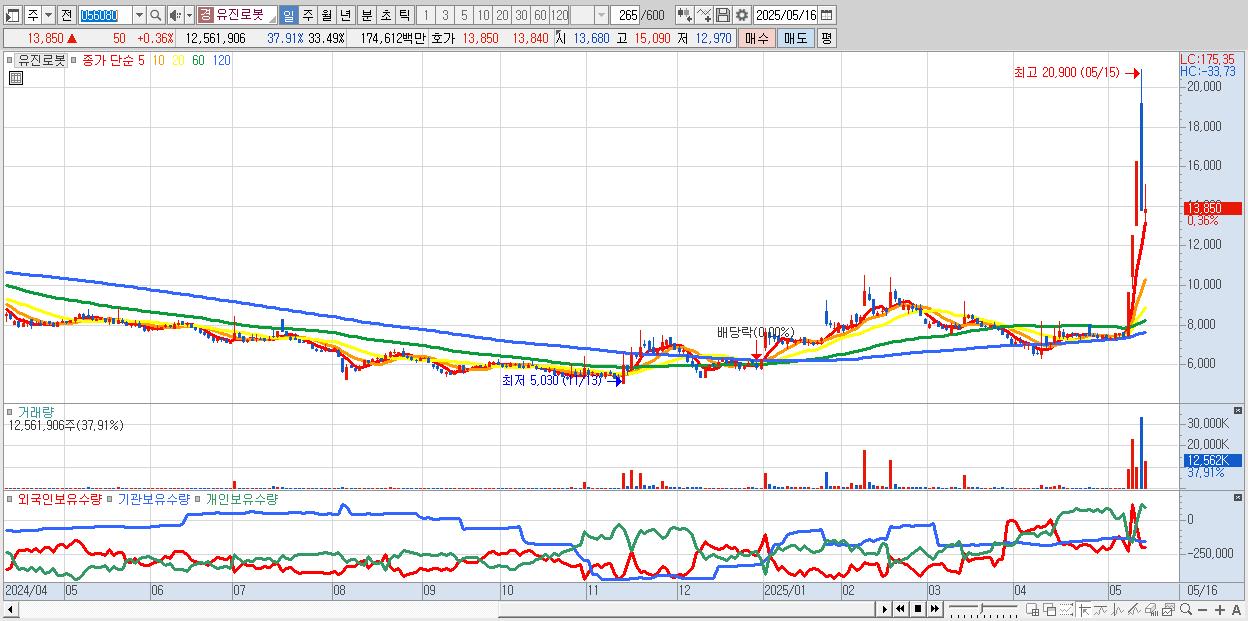The image size is (1248, 621).
Task: Fast-forward the chart replay
Action: pos(934,609)
